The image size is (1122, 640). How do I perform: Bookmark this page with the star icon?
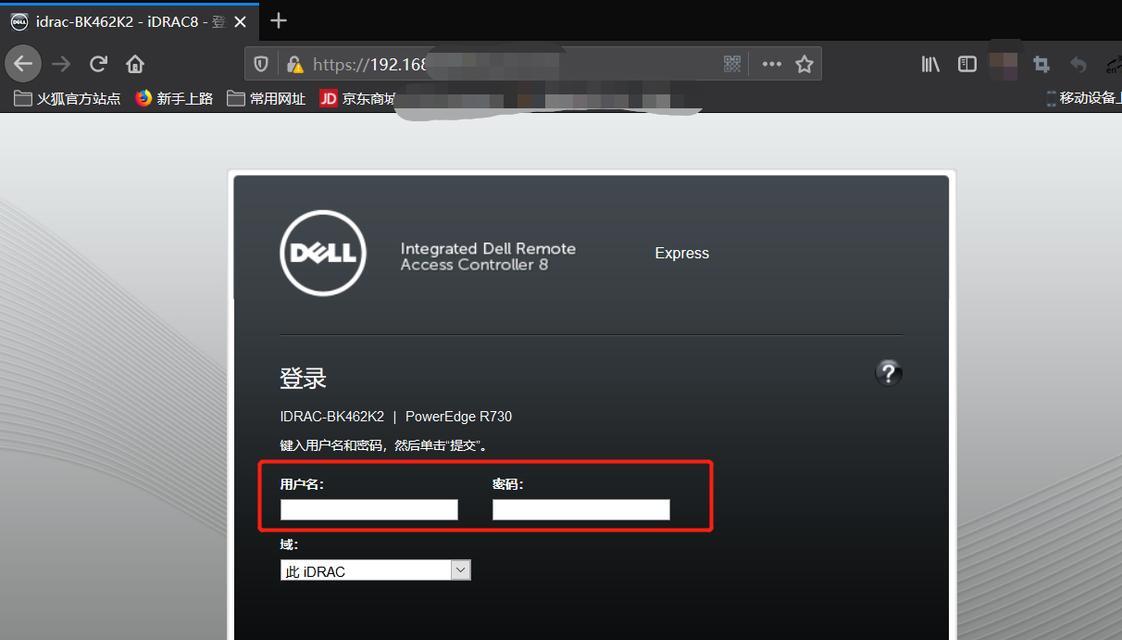click(x=804, y=64)
